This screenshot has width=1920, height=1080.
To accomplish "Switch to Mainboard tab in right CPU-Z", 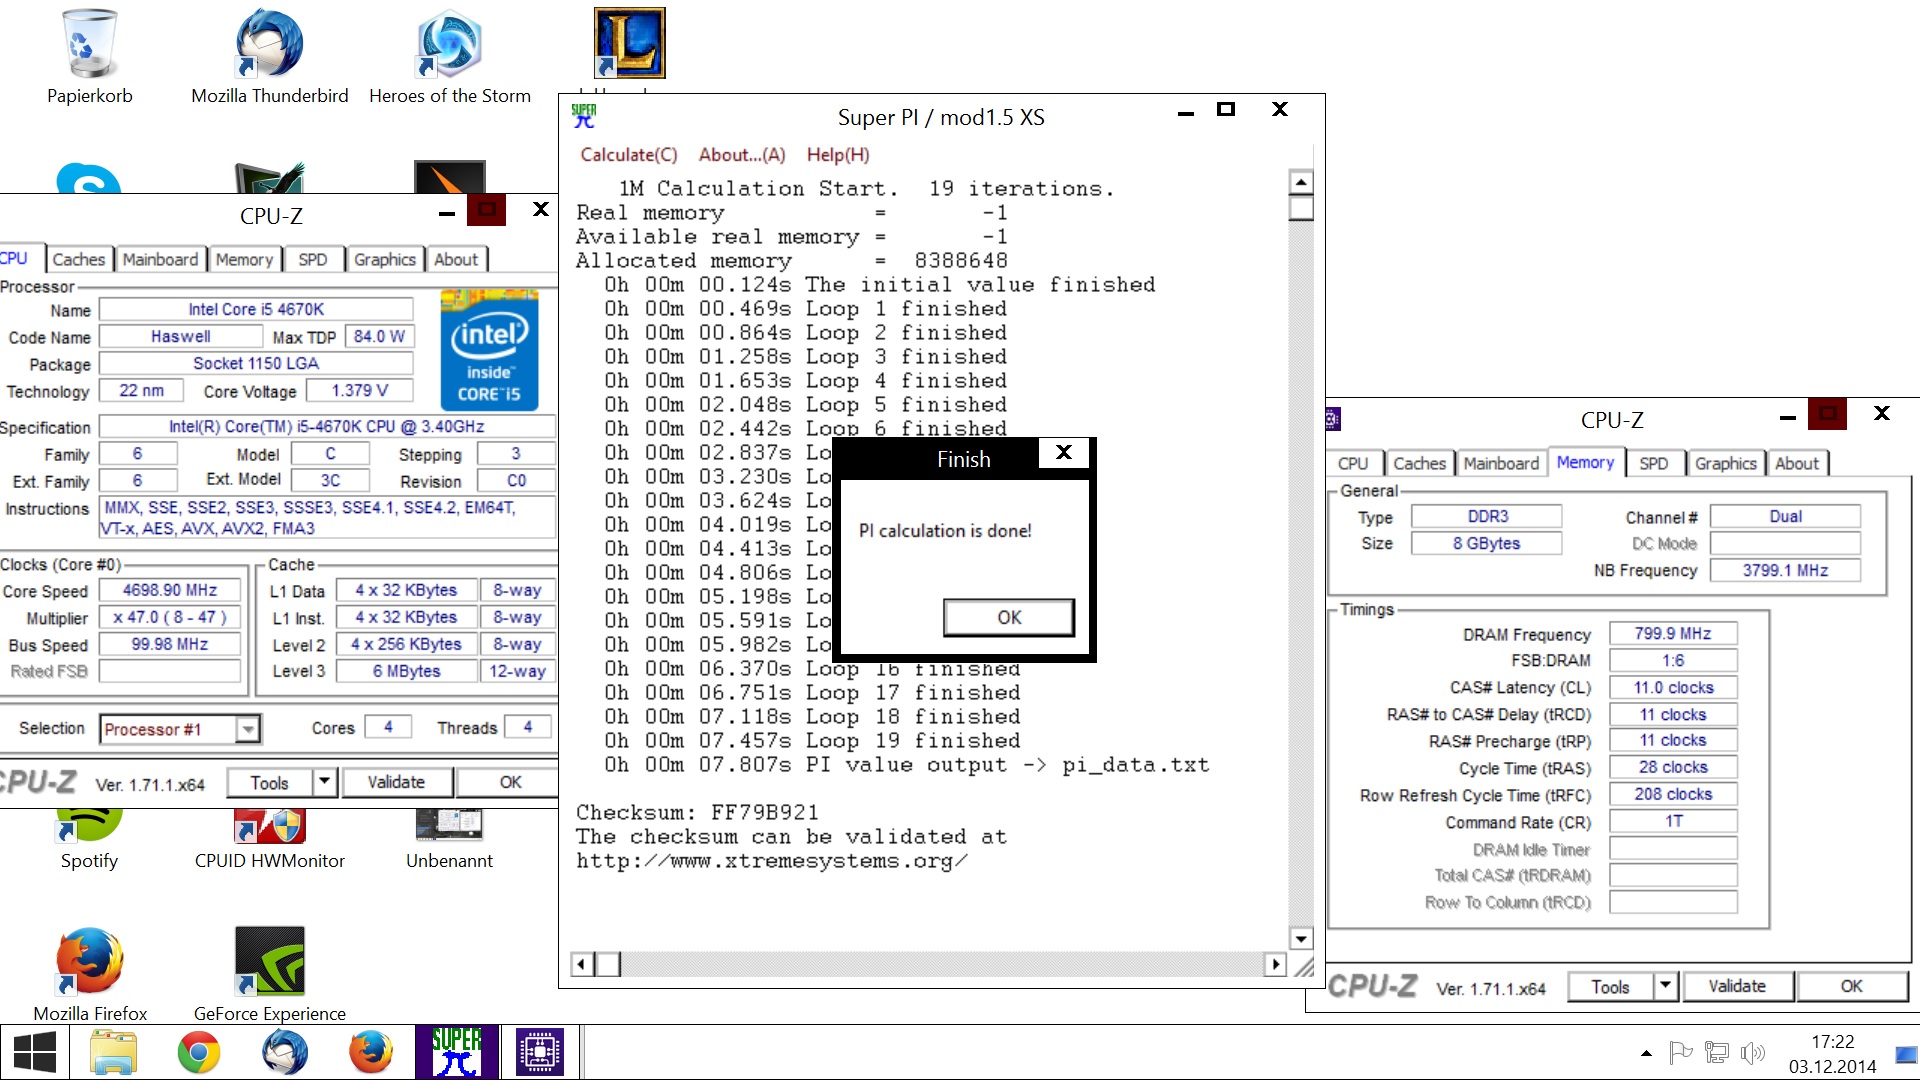I will pyautogui.click(x=1501, y=464).
